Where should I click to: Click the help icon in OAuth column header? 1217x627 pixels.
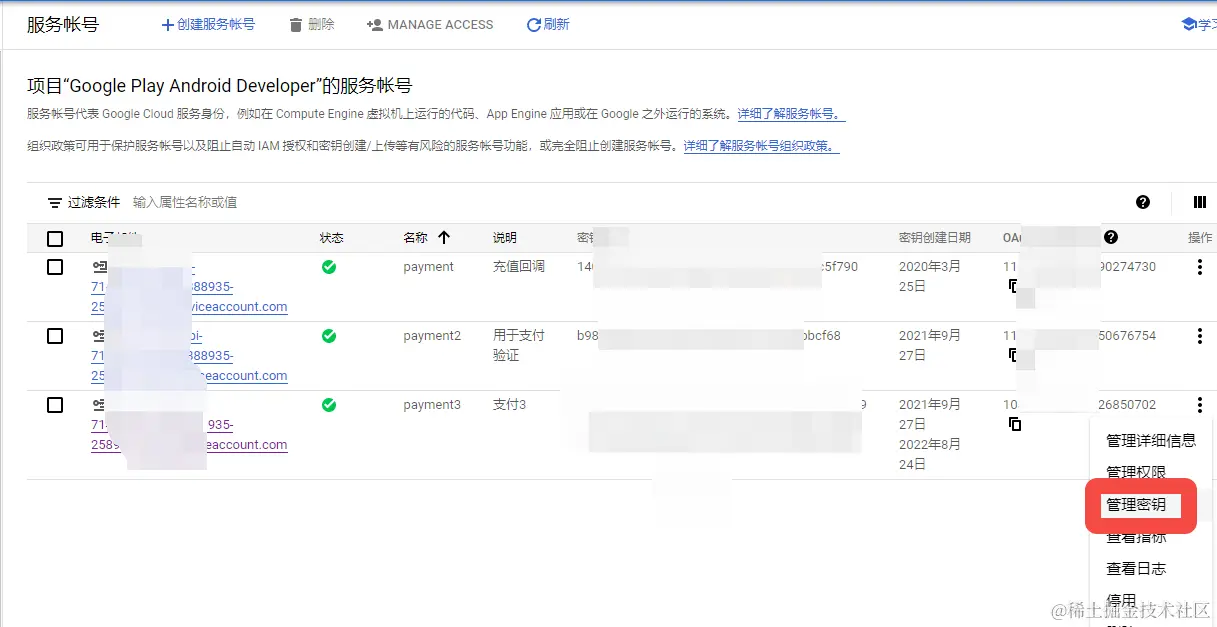point(1111,237)
